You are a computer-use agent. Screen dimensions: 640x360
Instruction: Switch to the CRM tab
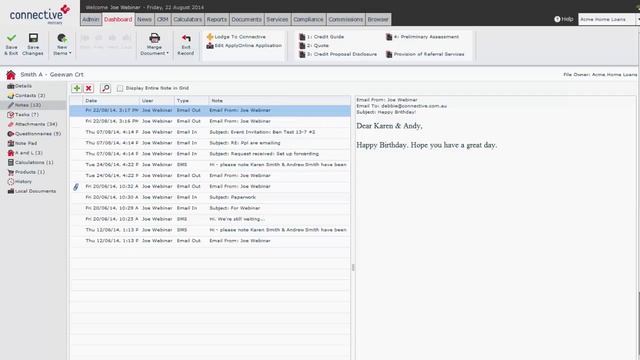162,19
